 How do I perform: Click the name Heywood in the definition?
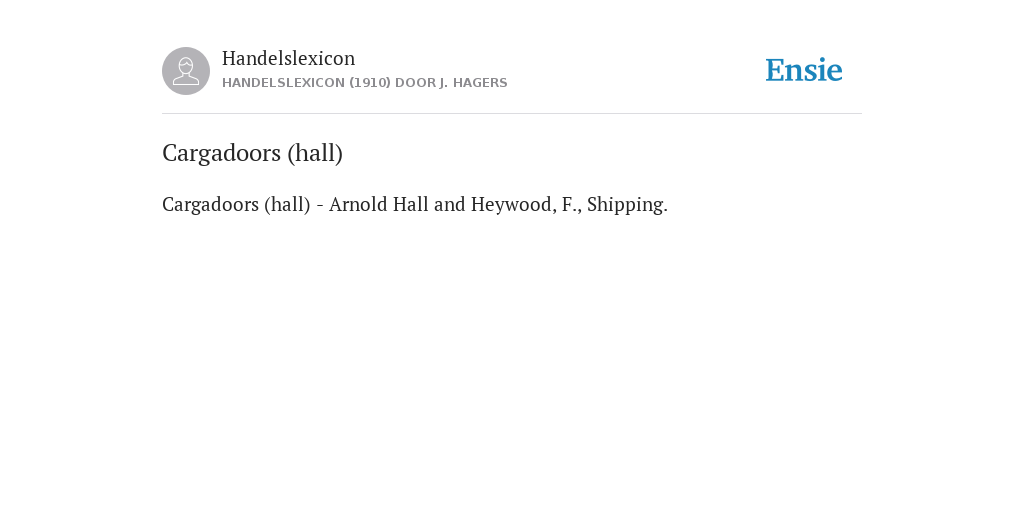[x=513, y=204]
